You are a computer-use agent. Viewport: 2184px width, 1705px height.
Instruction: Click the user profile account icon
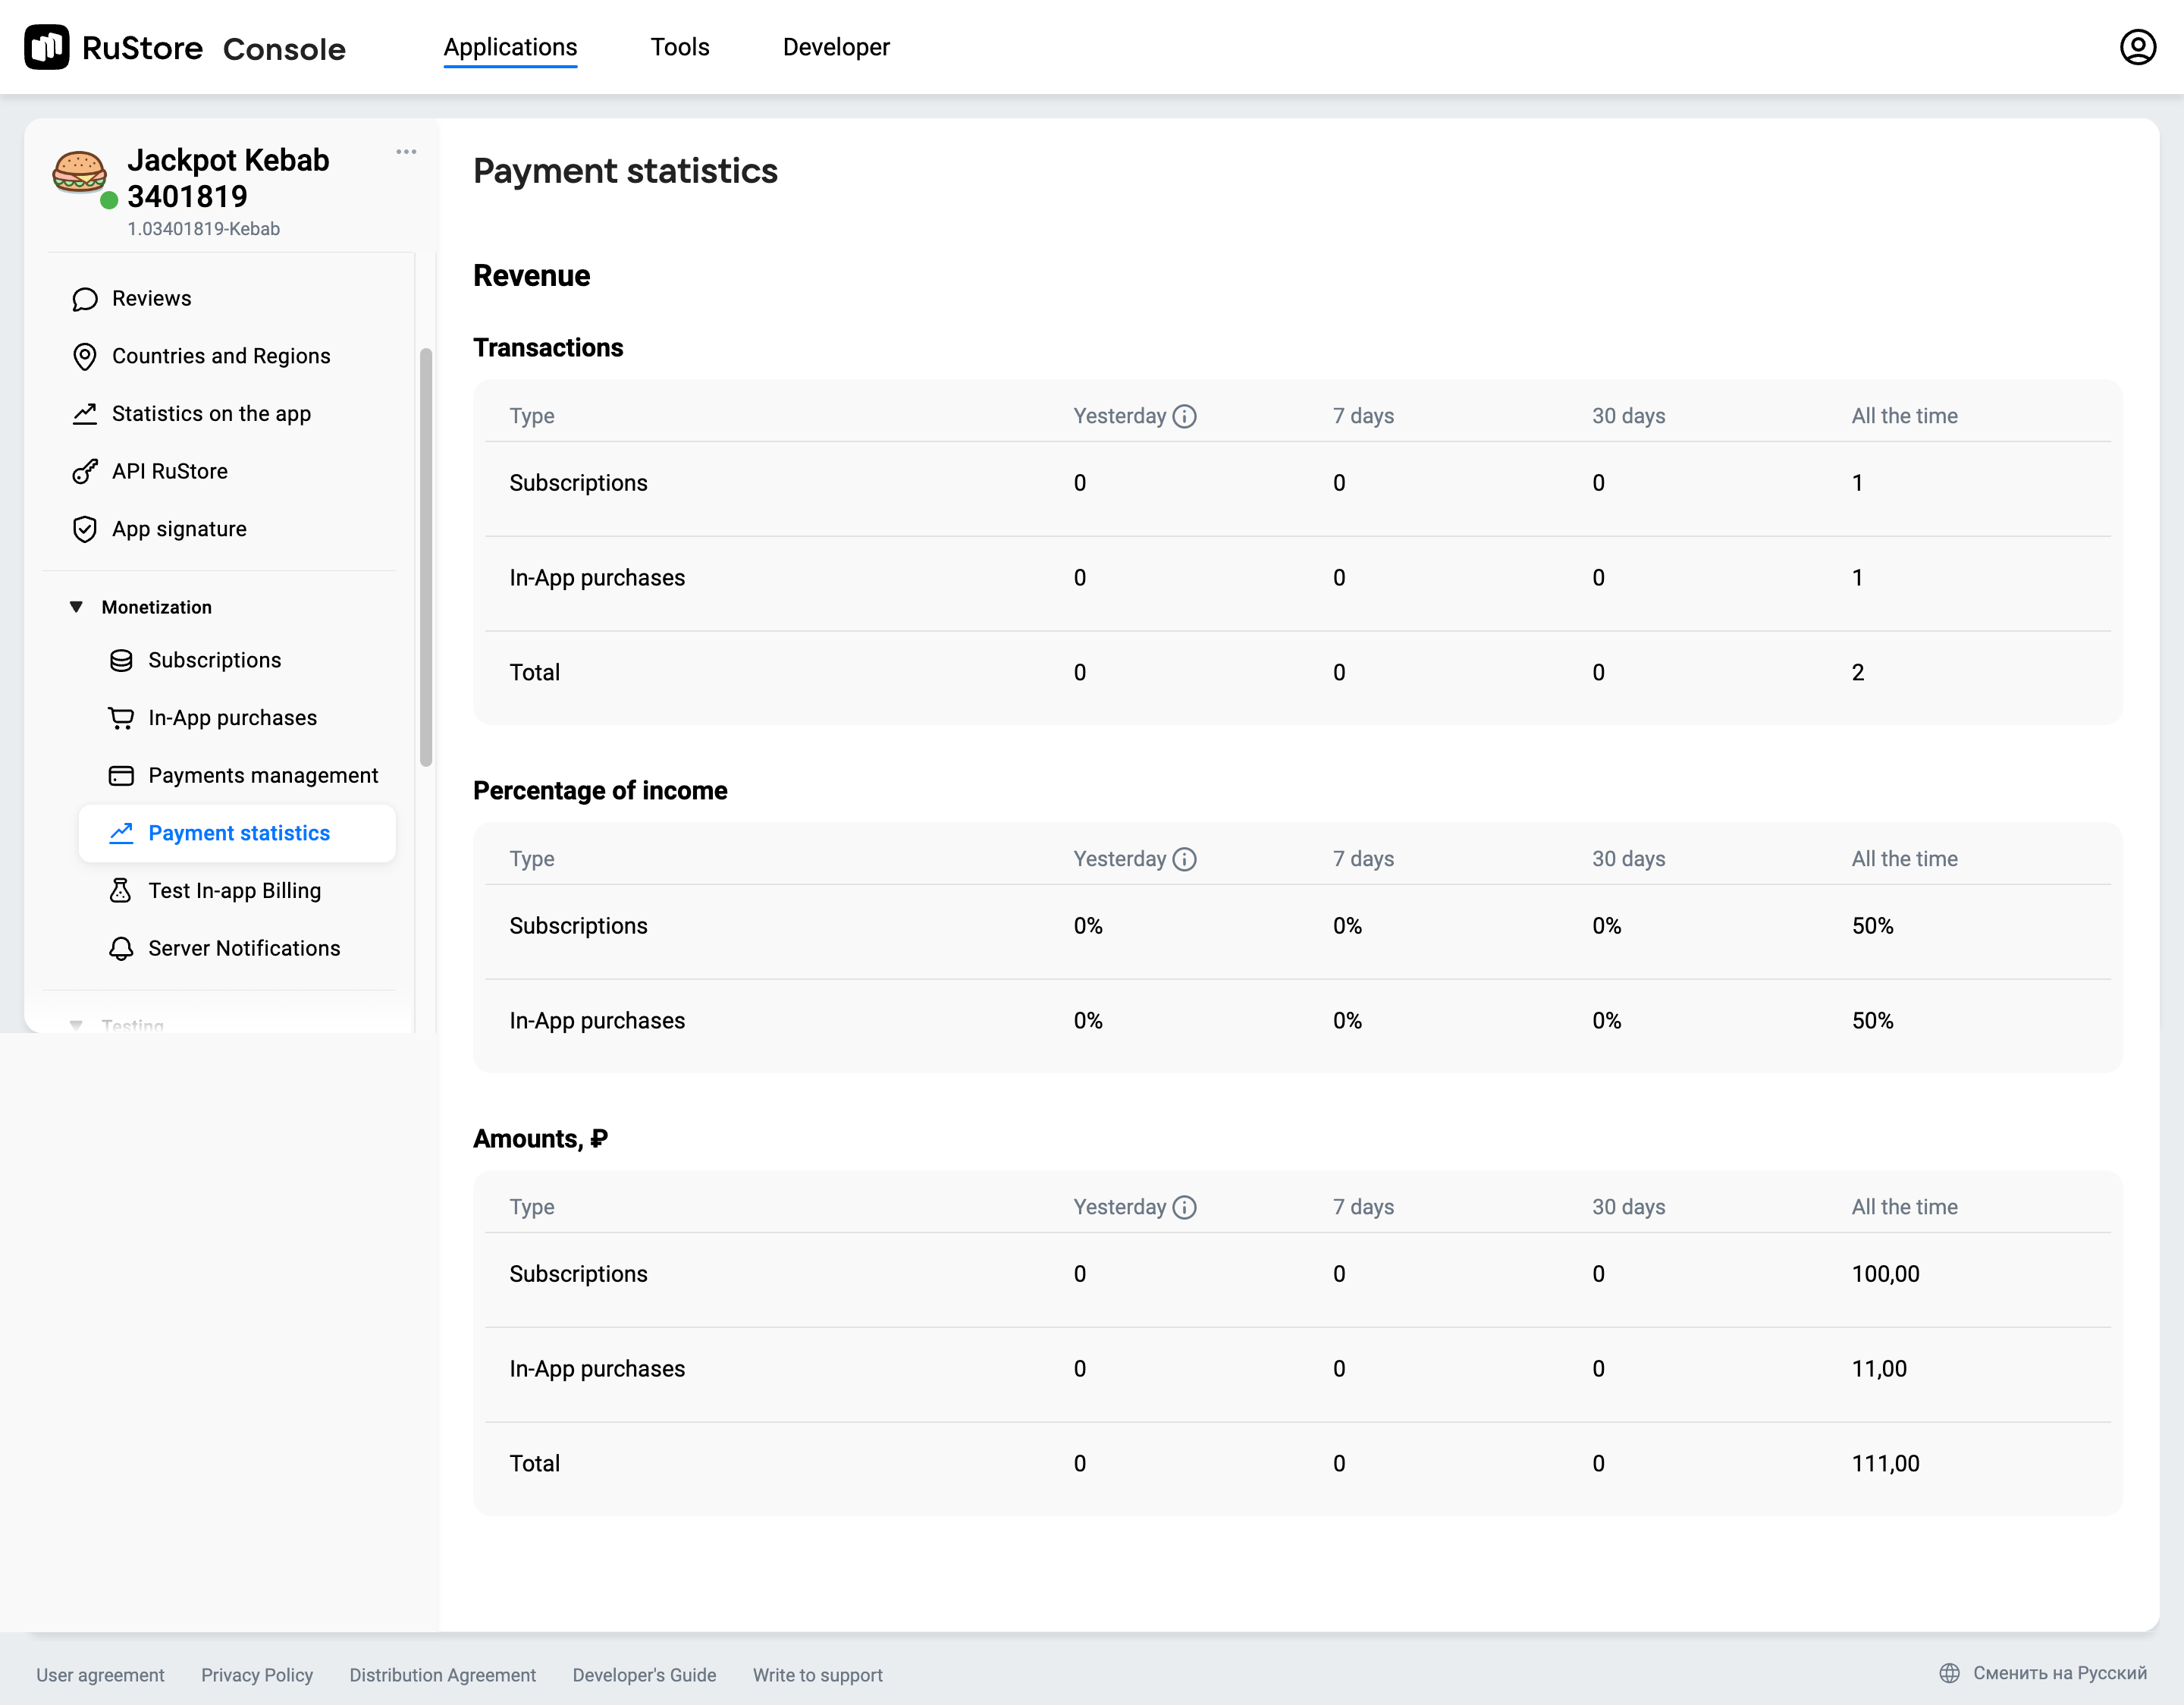coord(2137,47)
